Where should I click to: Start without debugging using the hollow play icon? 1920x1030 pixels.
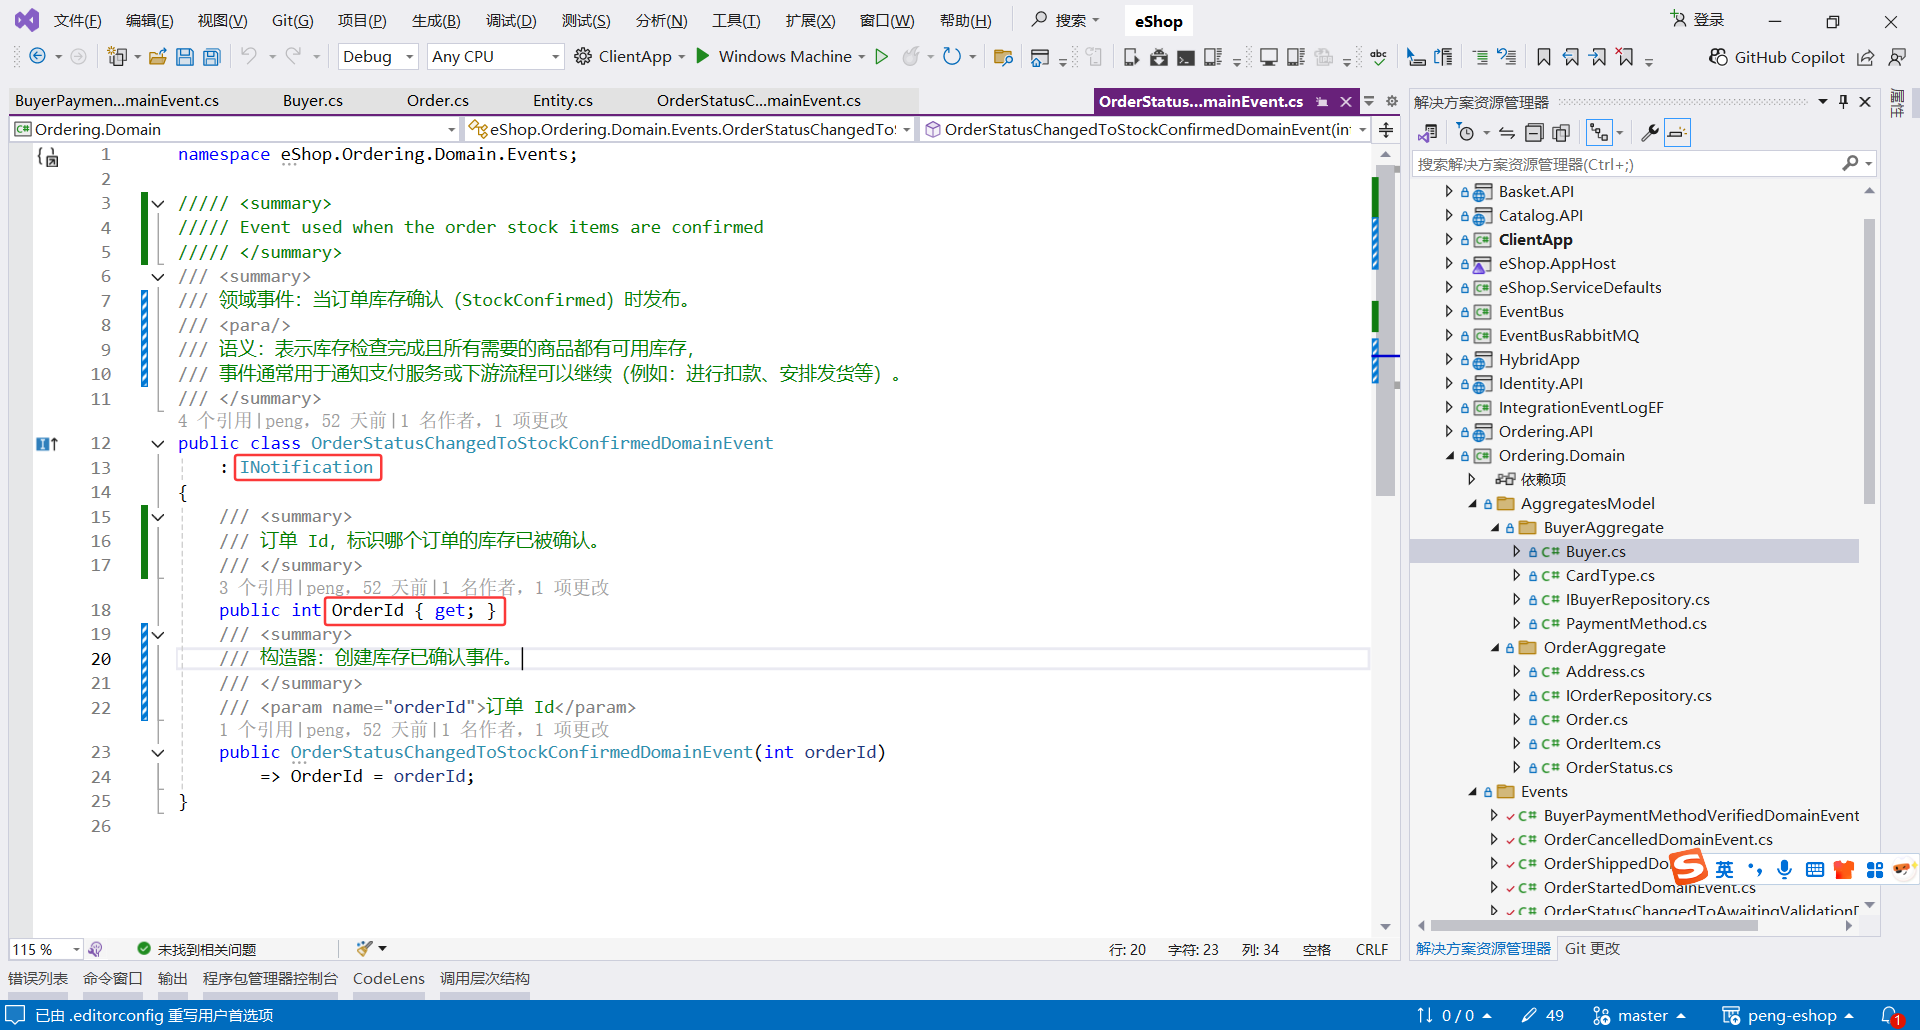tap(882, 57)
